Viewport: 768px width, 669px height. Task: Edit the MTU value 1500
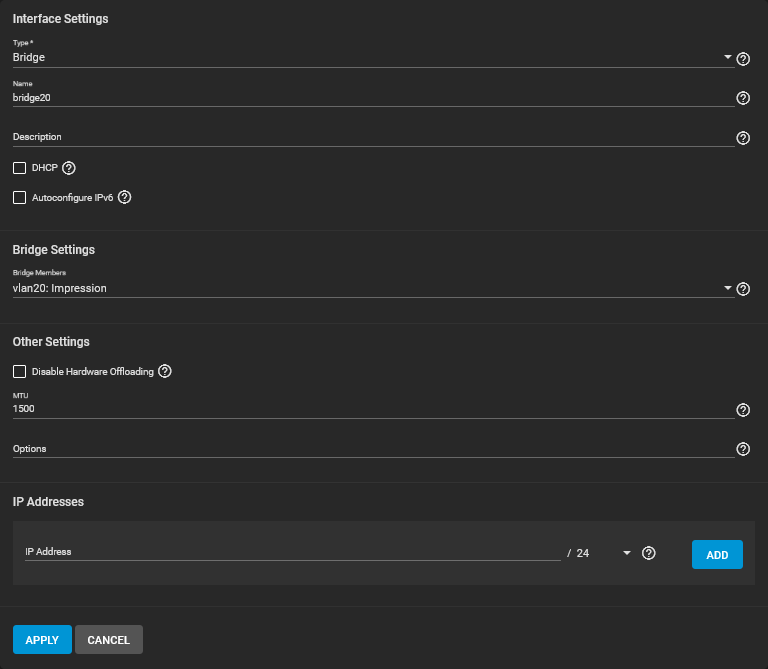coord(373,408)
